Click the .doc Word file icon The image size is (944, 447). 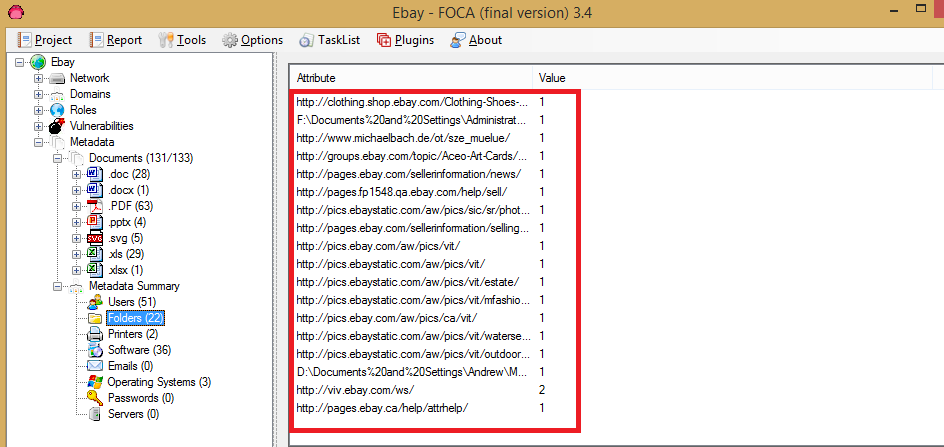click(95, 174)
